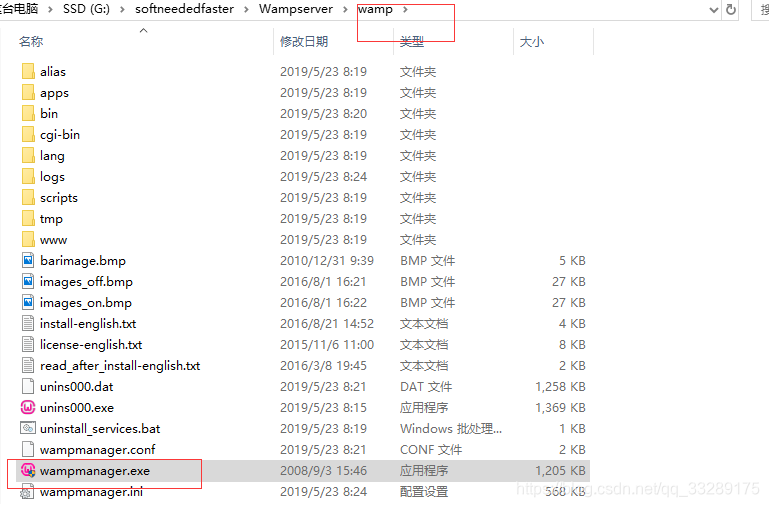Viewport: 769px width, 507px height.
Task: Select the lang folder icon
Action: [x=28, y=155]
